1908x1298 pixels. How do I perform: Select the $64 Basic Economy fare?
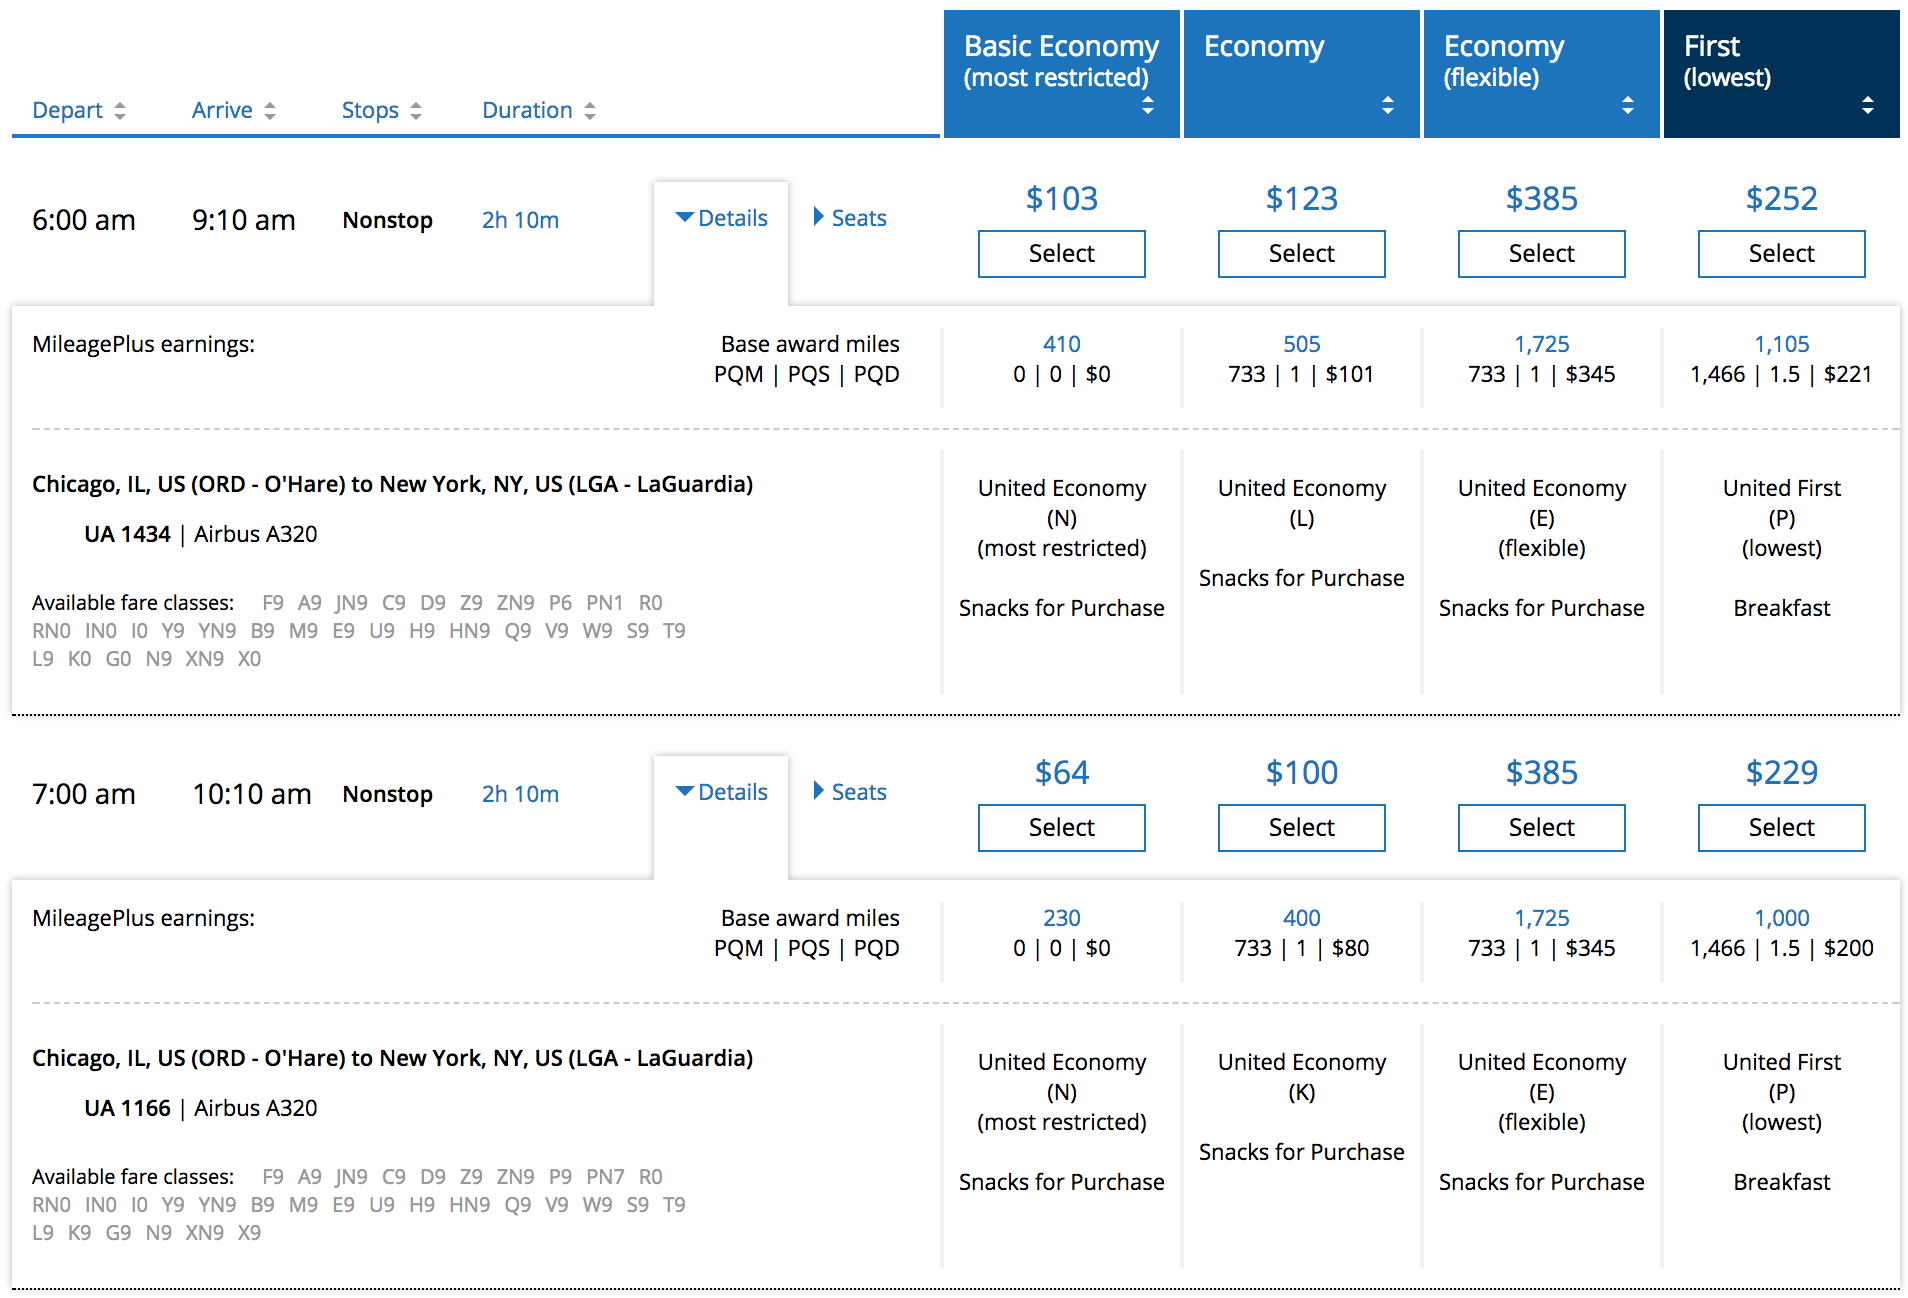tap(1061, 828)
